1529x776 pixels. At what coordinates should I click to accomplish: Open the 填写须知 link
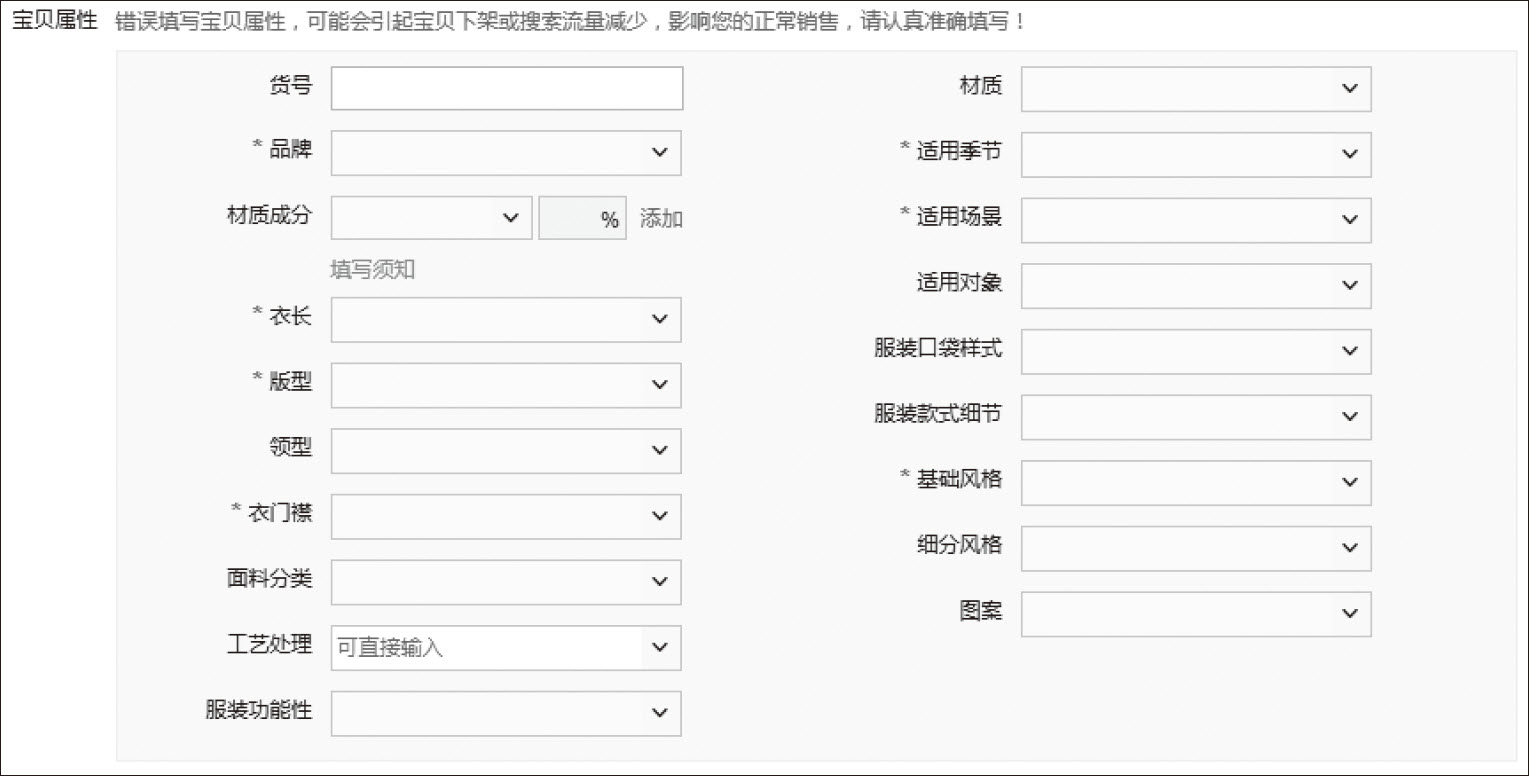[x=372, y=270]
